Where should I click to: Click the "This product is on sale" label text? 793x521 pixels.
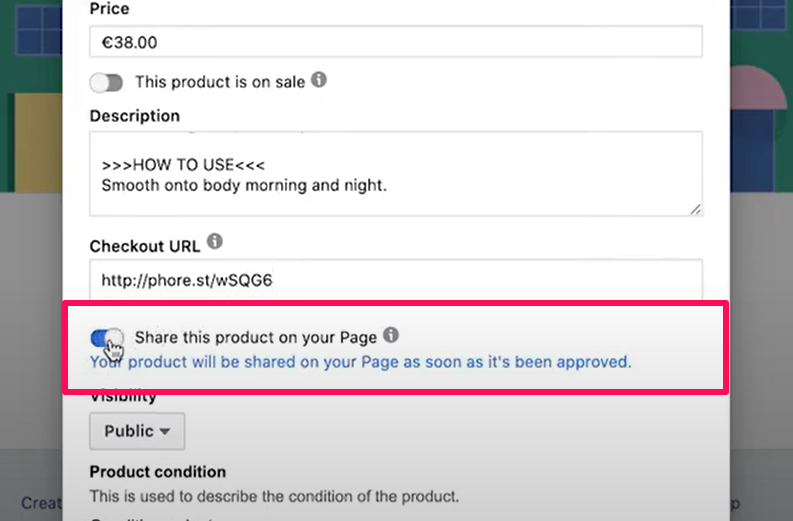pos(220,82)
